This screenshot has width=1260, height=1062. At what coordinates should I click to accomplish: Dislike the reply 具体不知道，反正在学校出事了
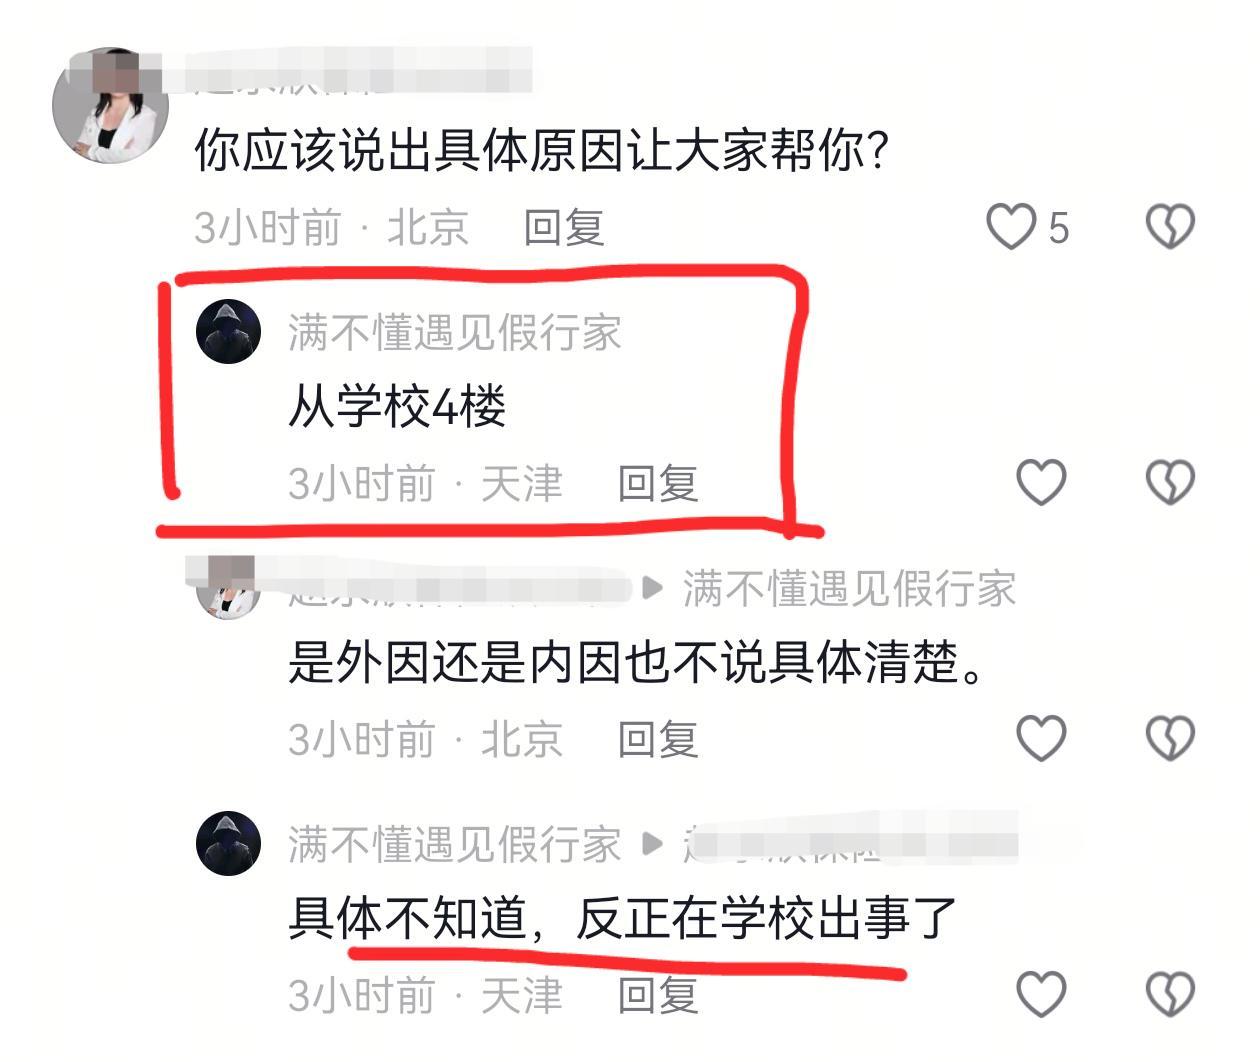1170,994
